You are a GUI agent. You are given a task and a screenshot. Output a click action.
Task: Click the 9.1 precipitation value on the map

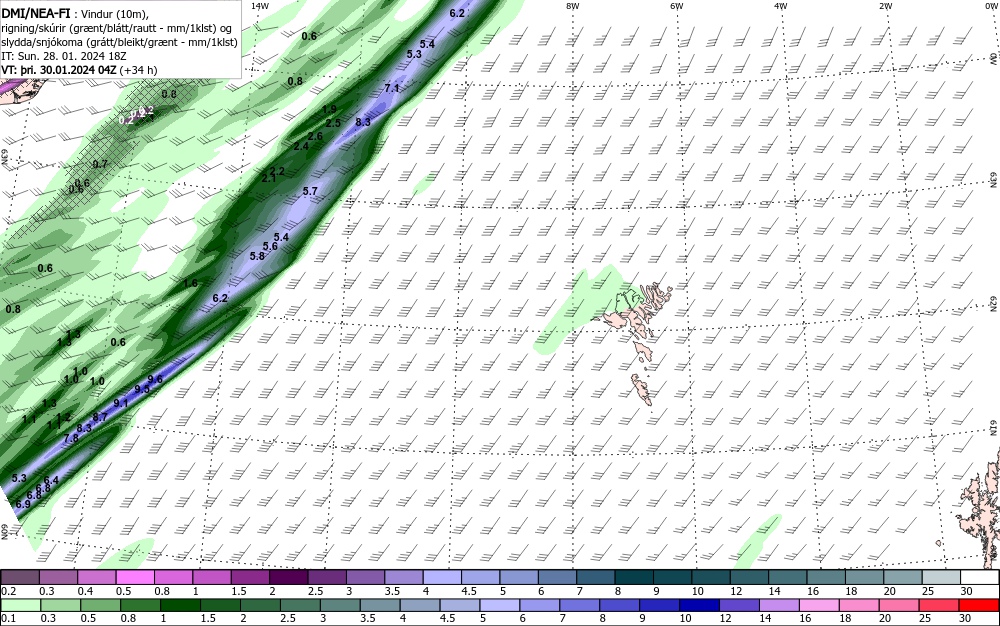tap(121, 403)
